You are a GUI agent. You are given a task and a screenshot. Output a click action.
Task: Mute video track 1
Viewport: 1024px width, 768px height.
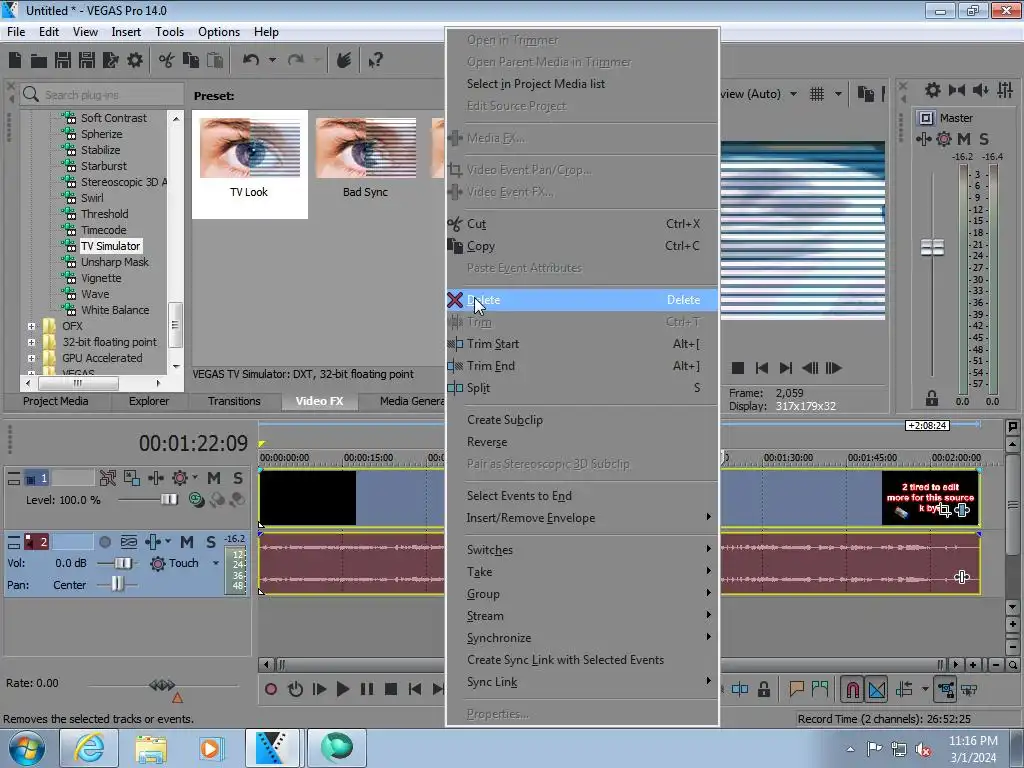tap(214, 478)
